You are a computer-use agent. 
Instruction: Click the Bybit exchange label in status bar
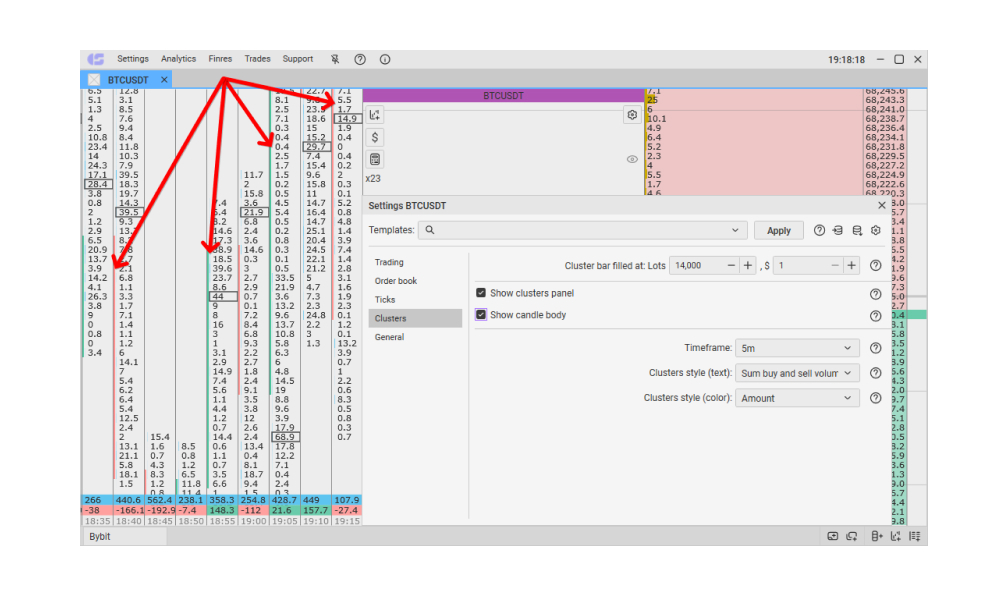pos(100,536)
